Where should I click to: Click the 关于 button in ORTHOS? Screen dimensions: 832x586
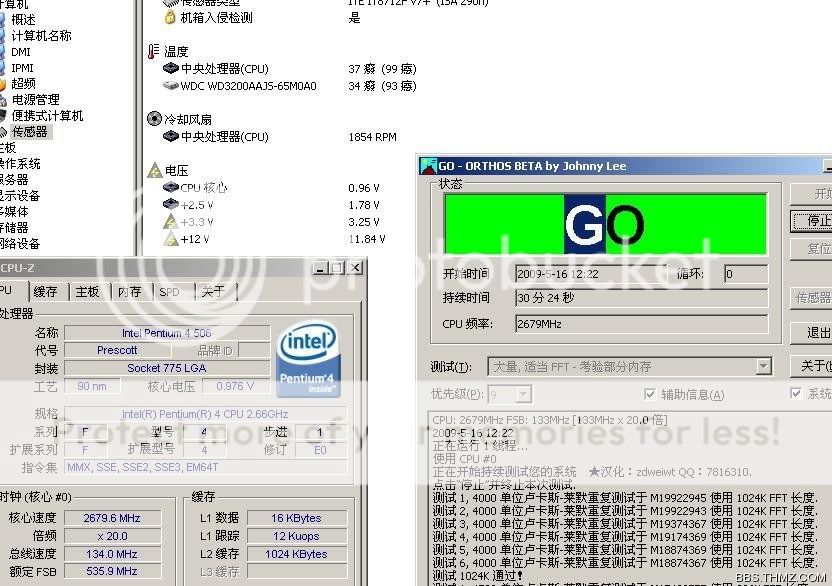point(813,366)
